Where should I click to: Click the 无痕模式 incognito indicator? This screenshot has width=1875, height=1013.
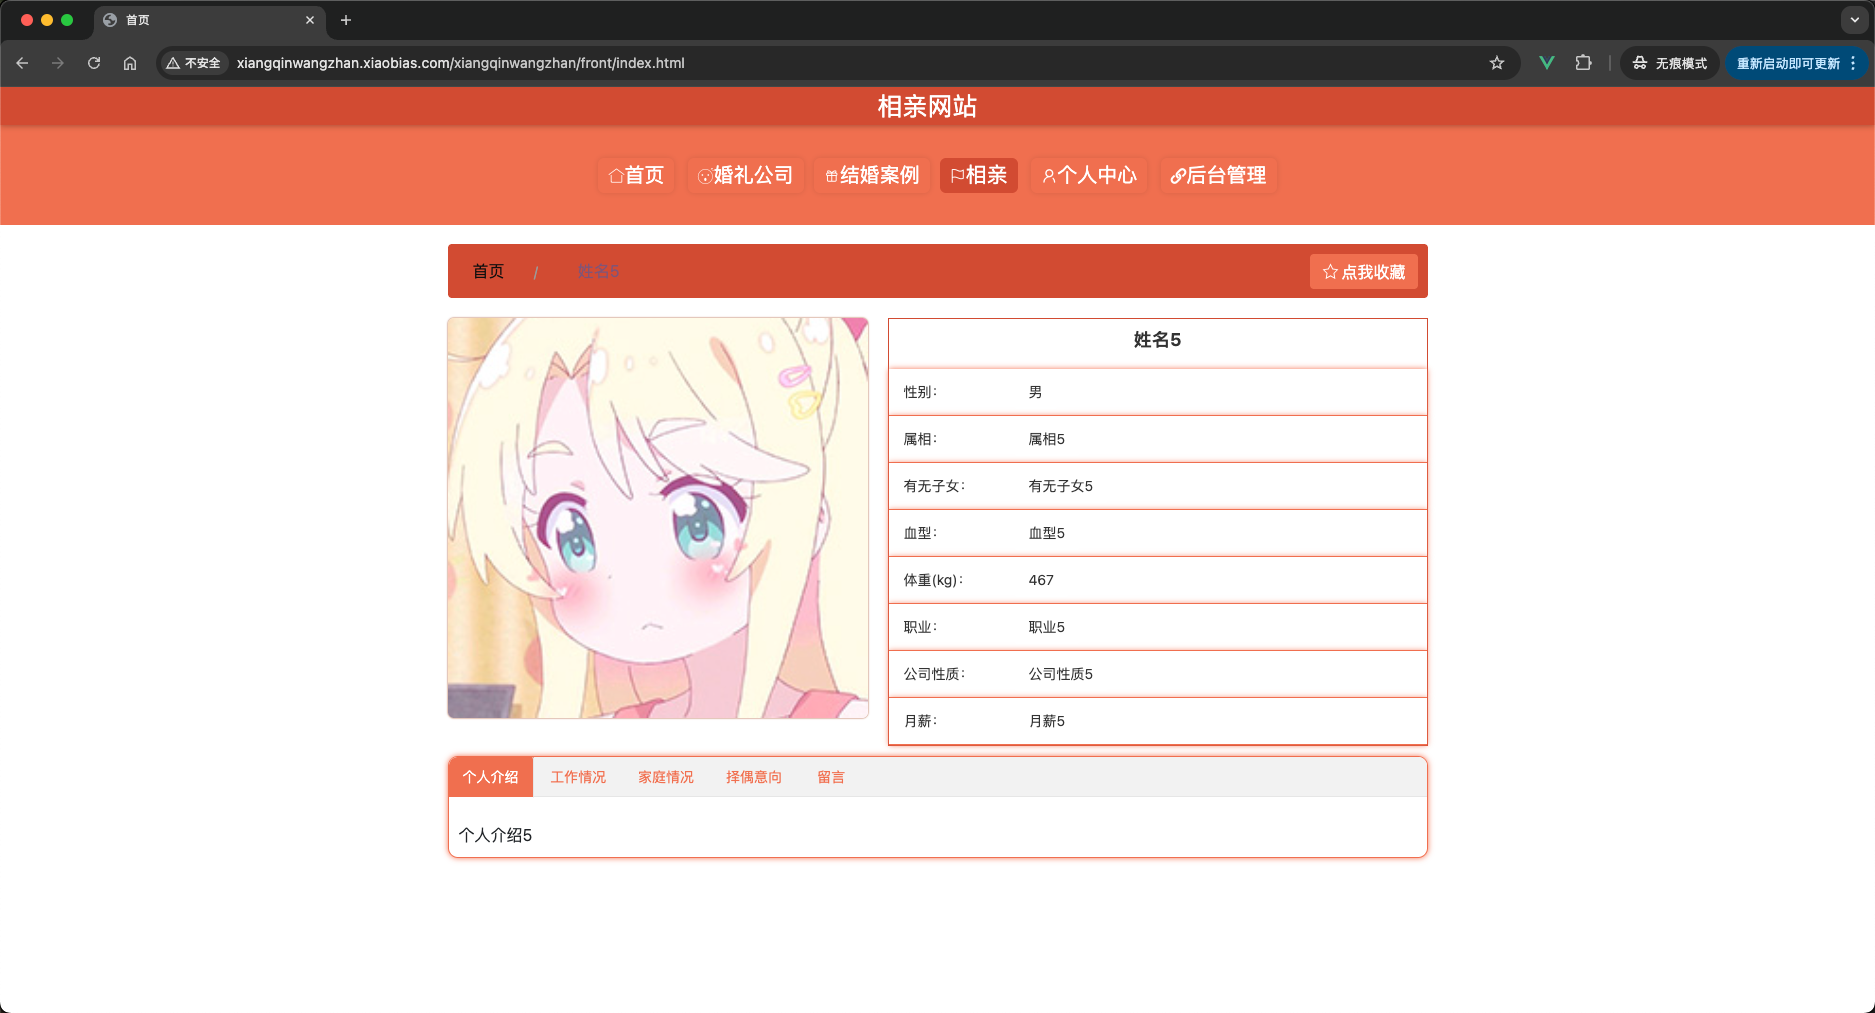pos(1670,63)
